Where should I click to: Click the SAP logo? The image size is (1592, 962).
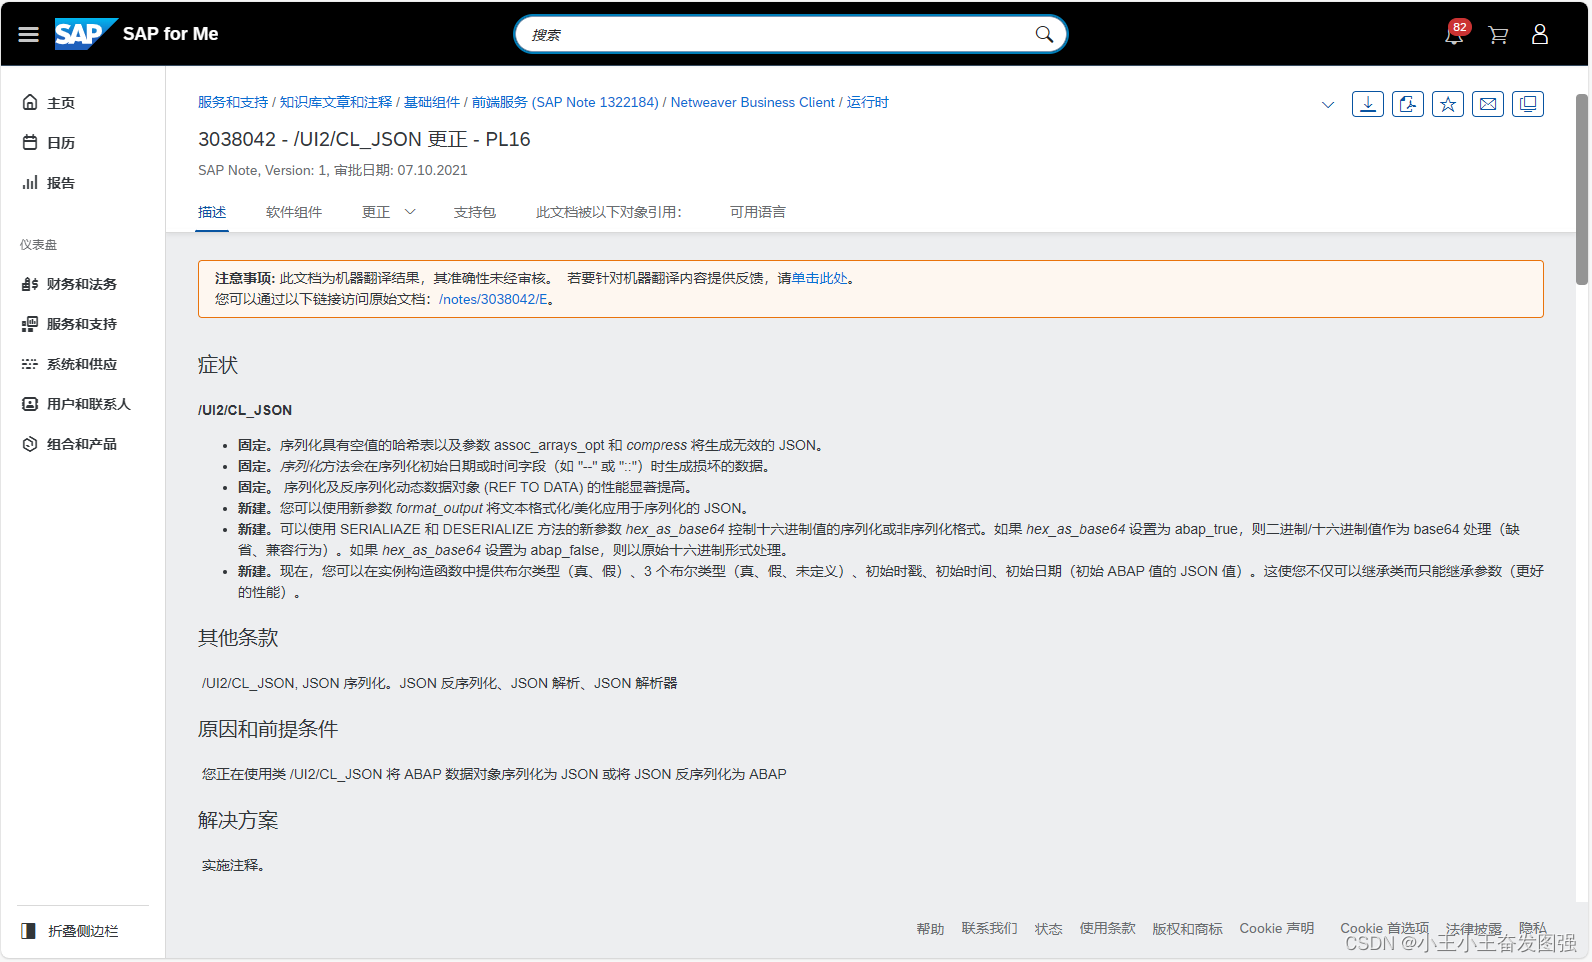[85, 34]
